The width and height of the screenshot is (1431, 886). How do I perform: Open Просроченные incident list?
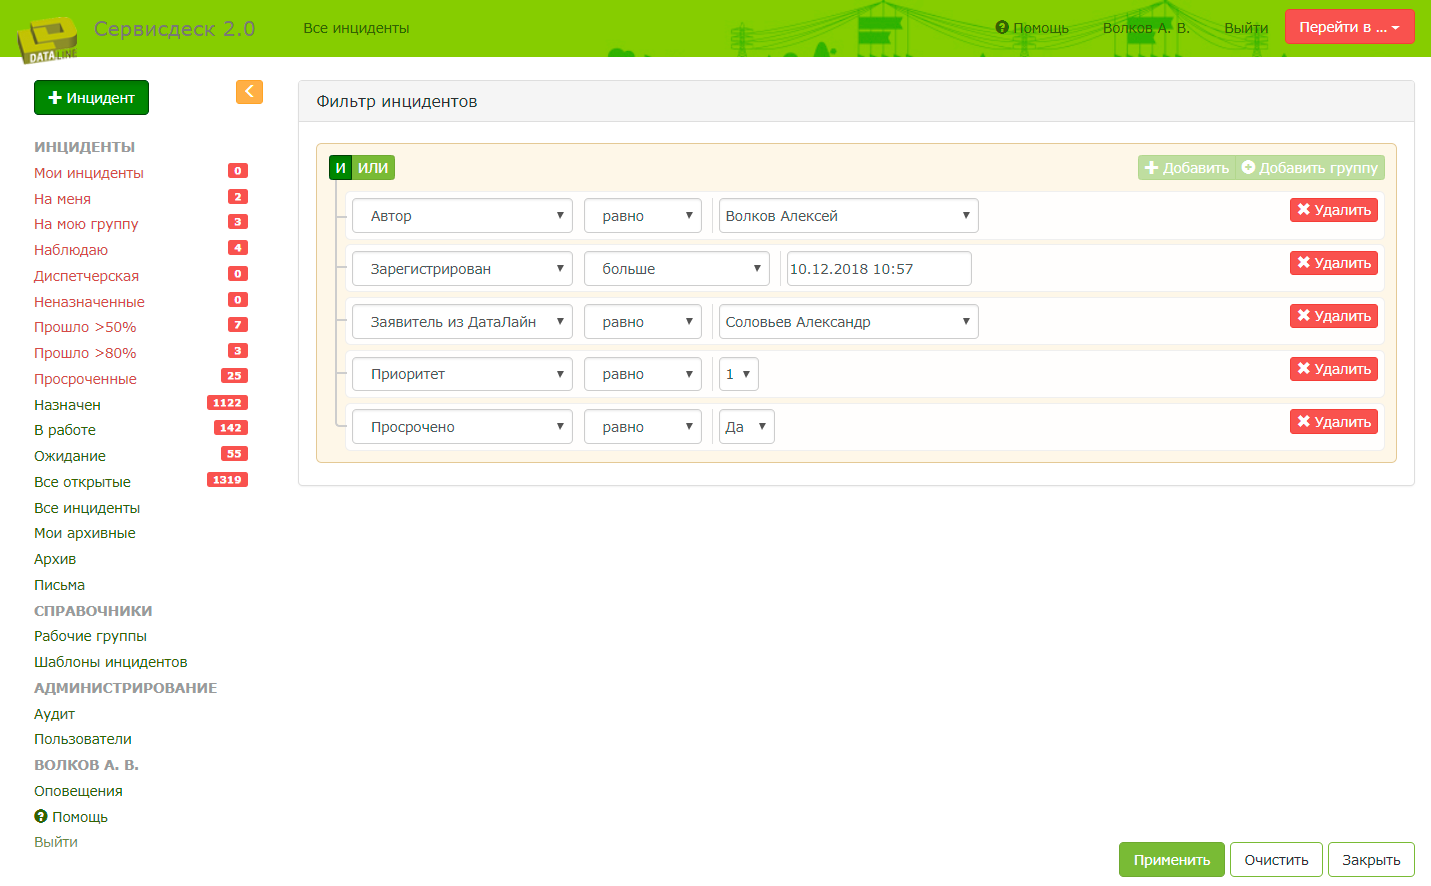click(85, 379)
